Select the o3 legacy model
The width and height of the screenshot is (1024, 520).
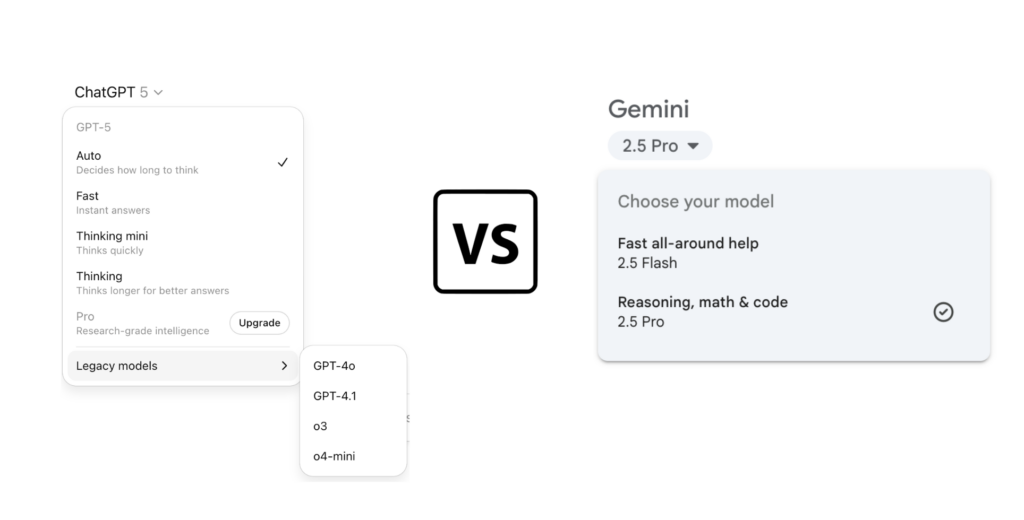click(320, 426)
